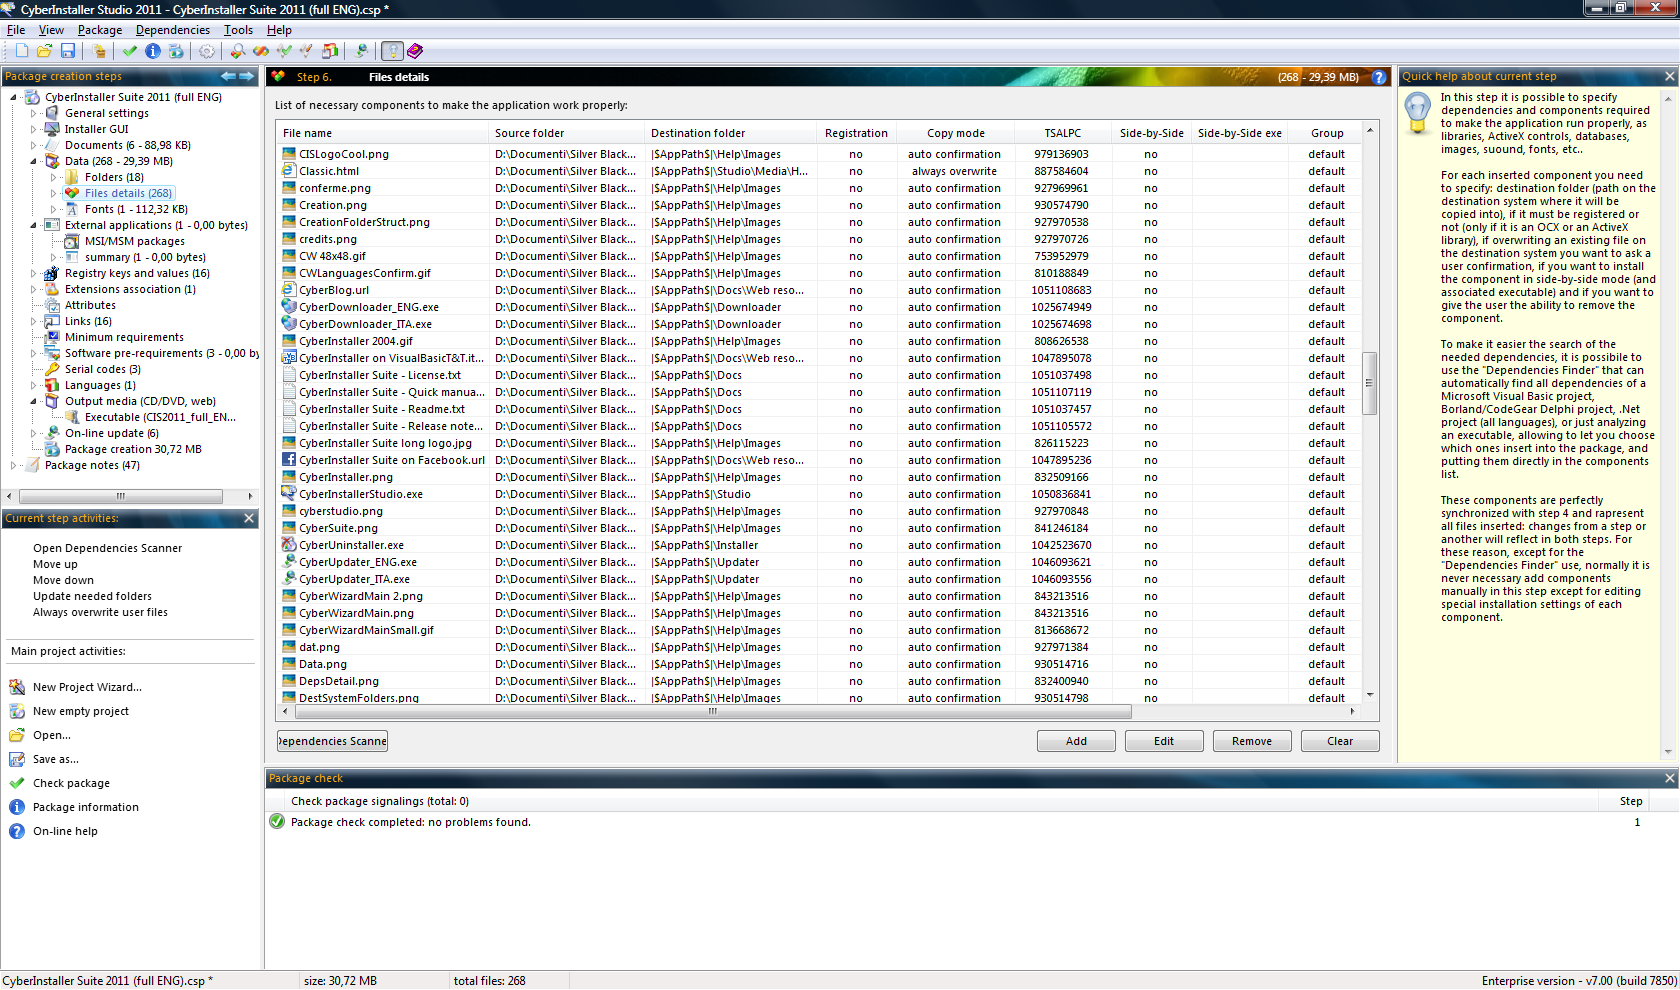This screenshot has height=990, width=1680.
Task: Click the globe online update toolbar icon
Action: (x=362, y=50)
